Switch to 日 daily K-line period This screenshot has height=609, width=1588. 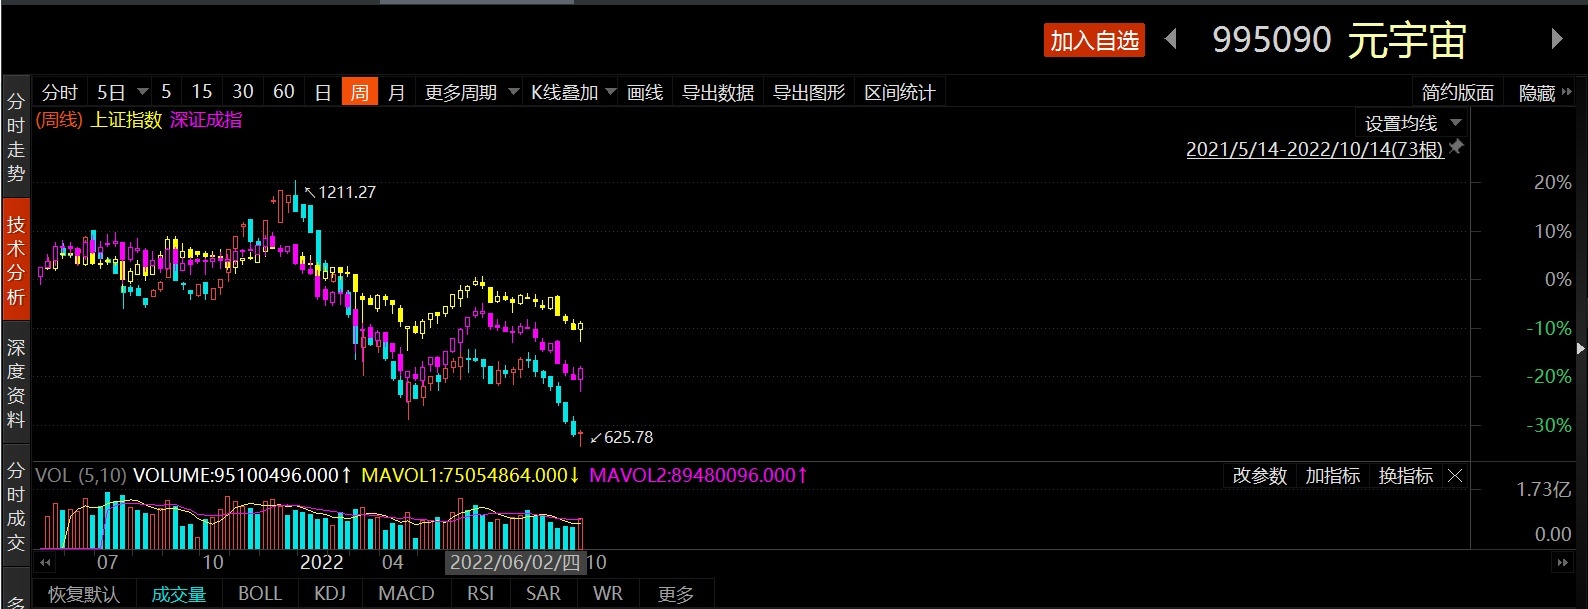[323, 93]
